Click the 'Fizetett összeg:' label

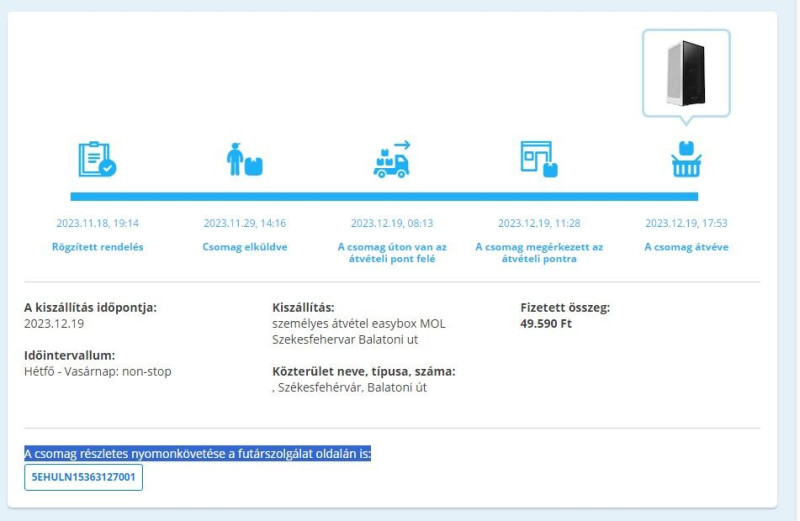pos(565,308)
